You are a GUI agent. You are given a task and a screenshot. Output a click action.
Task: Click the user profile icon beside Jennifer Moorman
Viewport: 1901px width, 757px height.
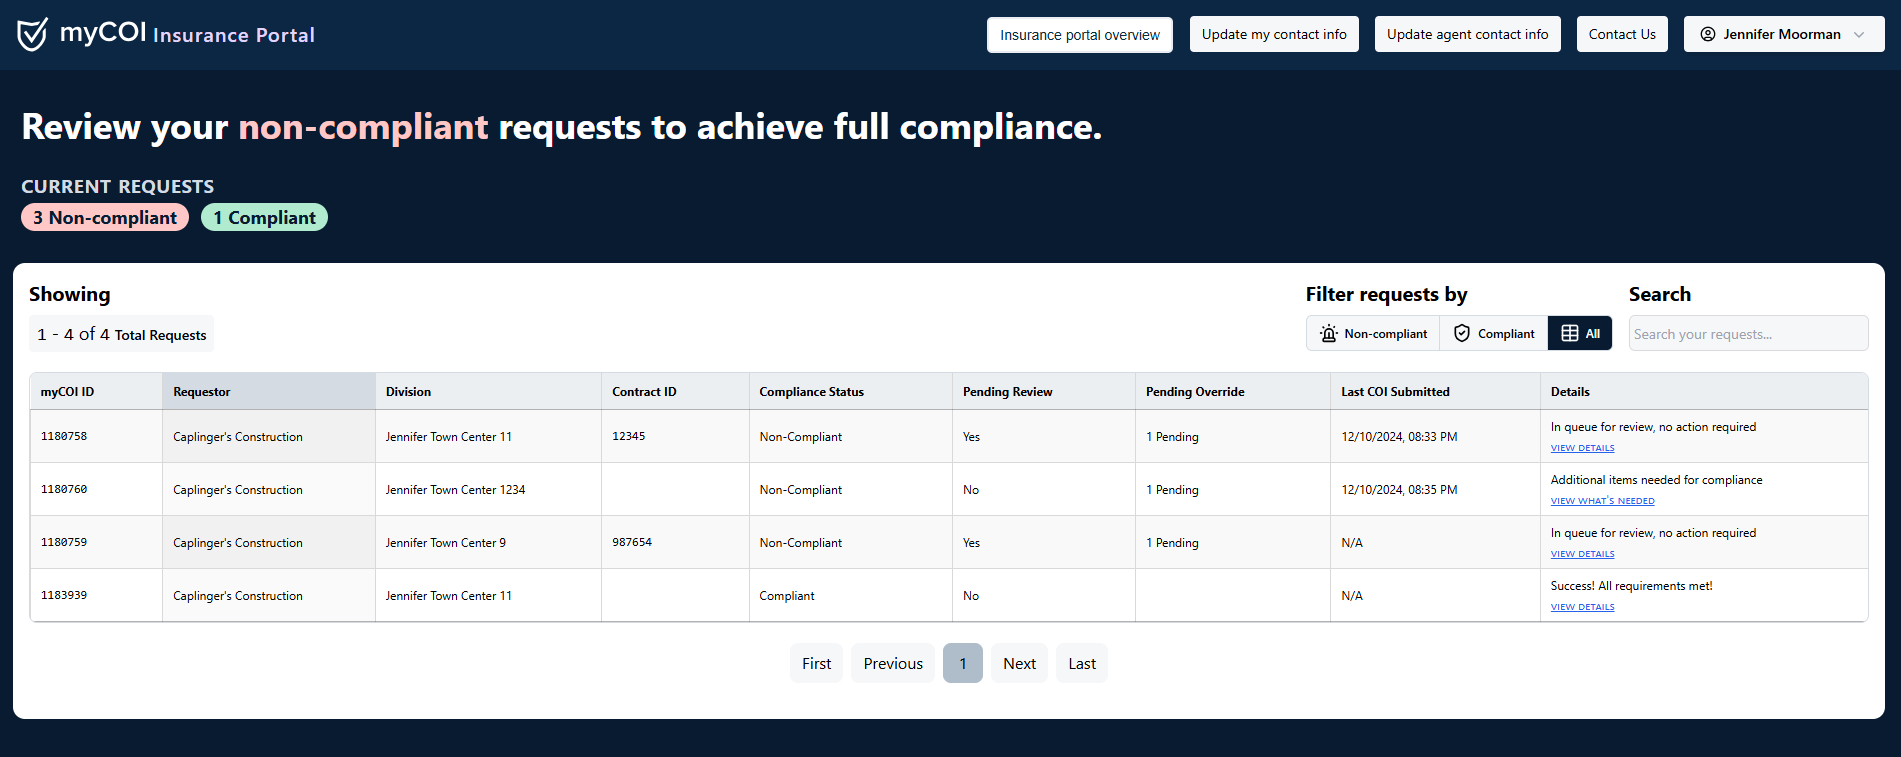coord(1708,34)
